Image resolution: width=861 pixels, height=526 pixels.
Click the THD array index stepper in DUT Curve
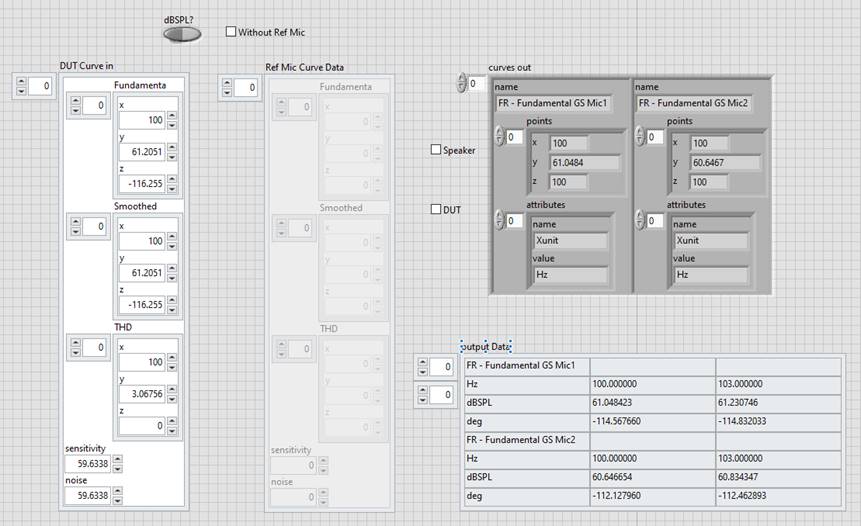[x=74, y=347]
